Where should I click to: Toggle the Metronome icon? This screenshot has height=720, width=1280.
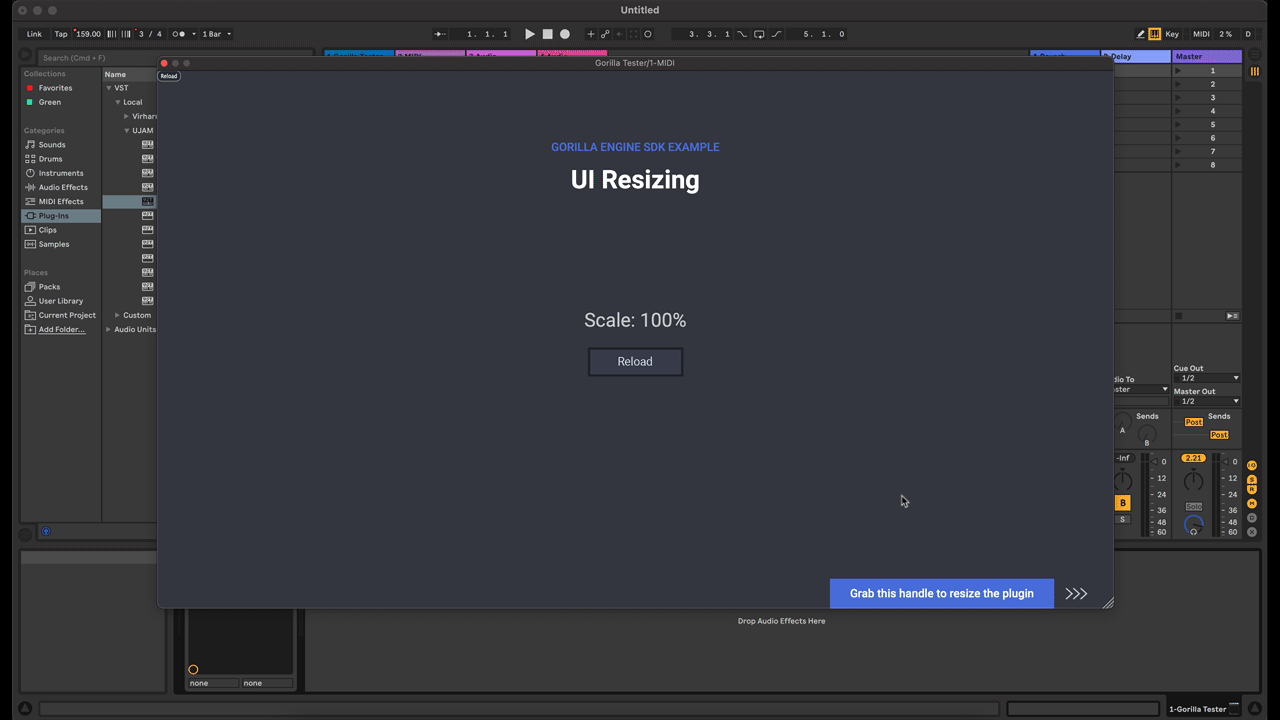pyautogui.click(x=180, y=34)
